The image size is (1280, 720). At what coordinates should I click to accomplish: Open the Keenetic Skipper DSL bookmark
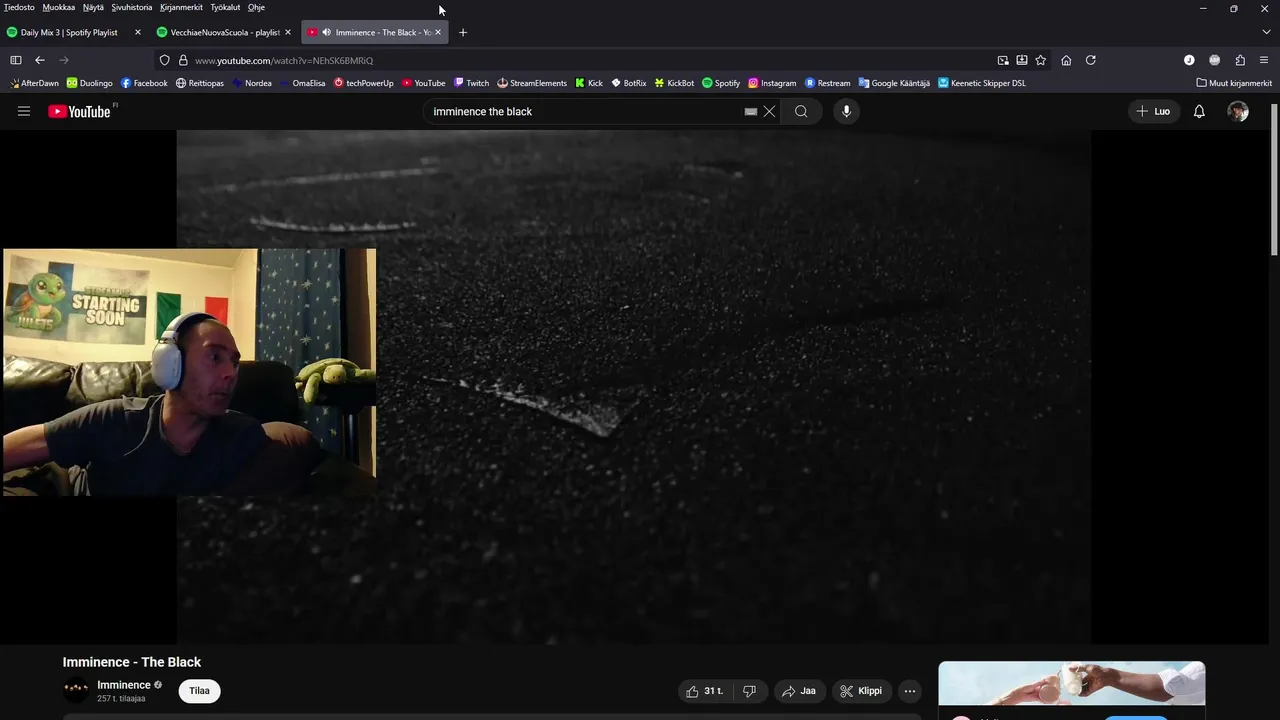[982, 83]
